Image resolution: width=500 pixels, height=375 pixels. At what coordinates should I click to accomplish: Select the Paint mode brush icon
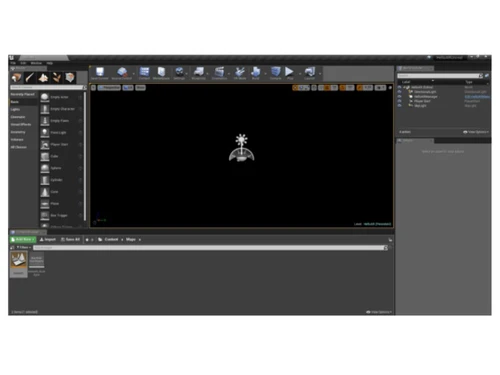point(30,78)
